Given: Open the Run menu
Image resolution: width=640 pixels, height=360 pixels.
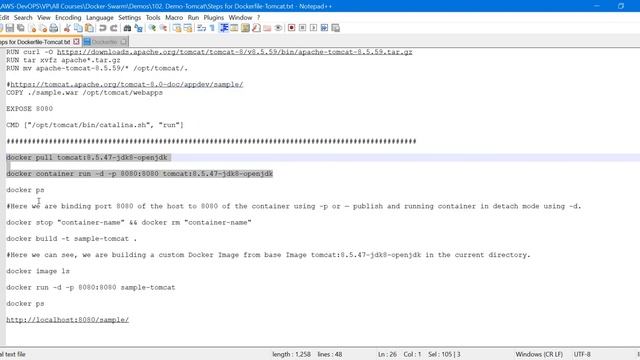Looking at the screenshot, I should [193, 18].
